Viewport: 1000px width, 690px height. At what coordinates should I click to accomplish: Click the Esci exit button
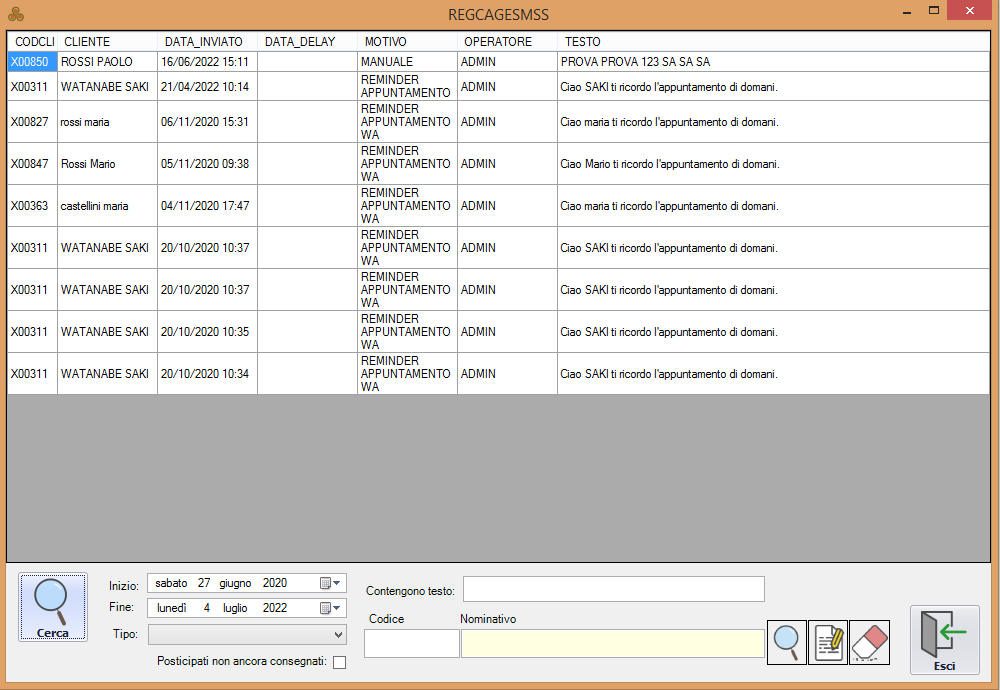[944, 639]
